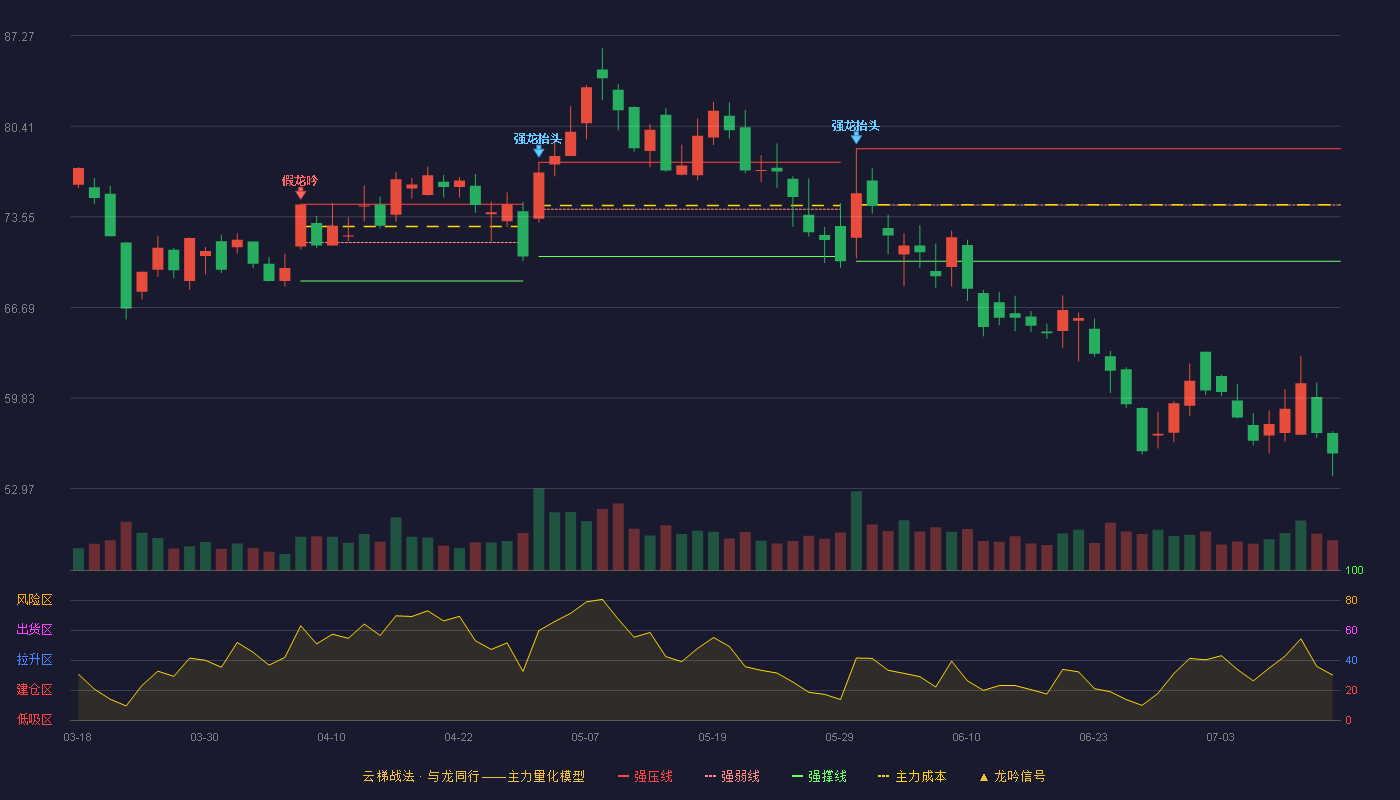1400x800 pixels.
Task: Toggle the 强弱线 legend entry
Action: coord(732,776)
